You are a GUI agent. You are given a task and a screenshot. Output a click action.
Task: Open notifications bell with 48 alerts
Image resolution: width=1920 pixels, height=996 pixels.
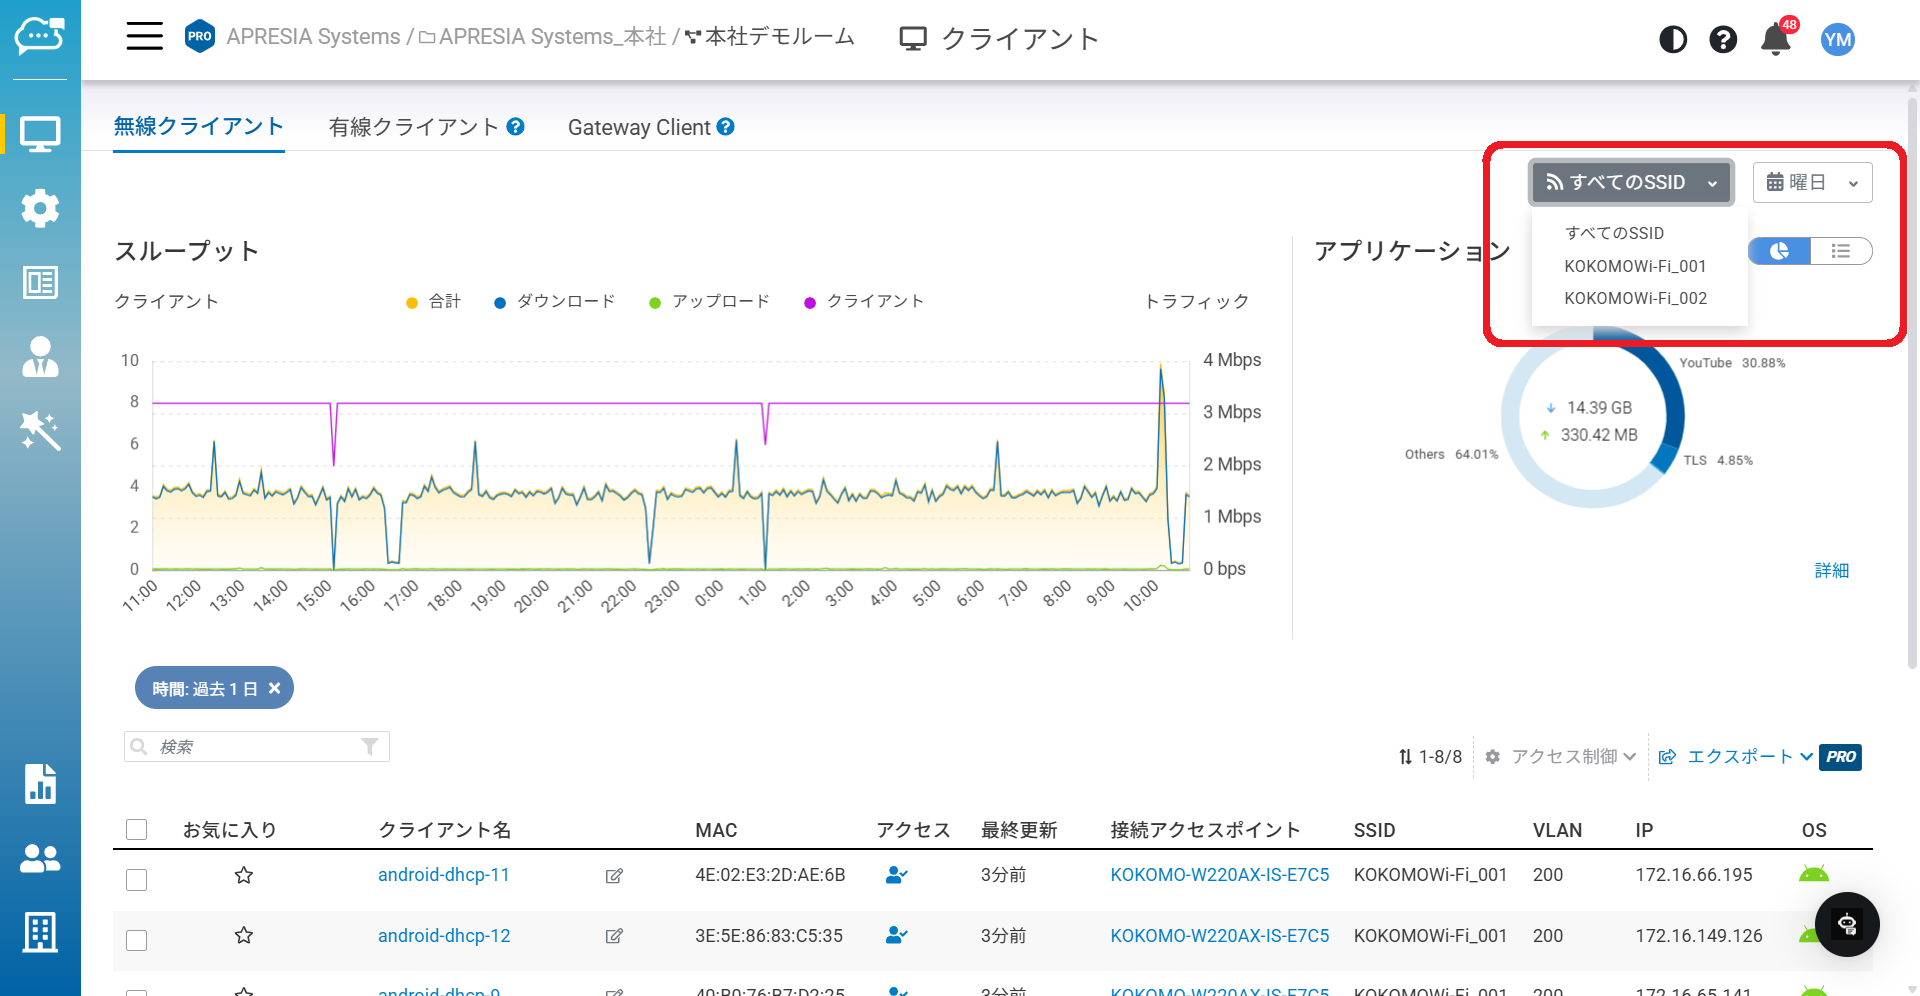point(1775,40)
